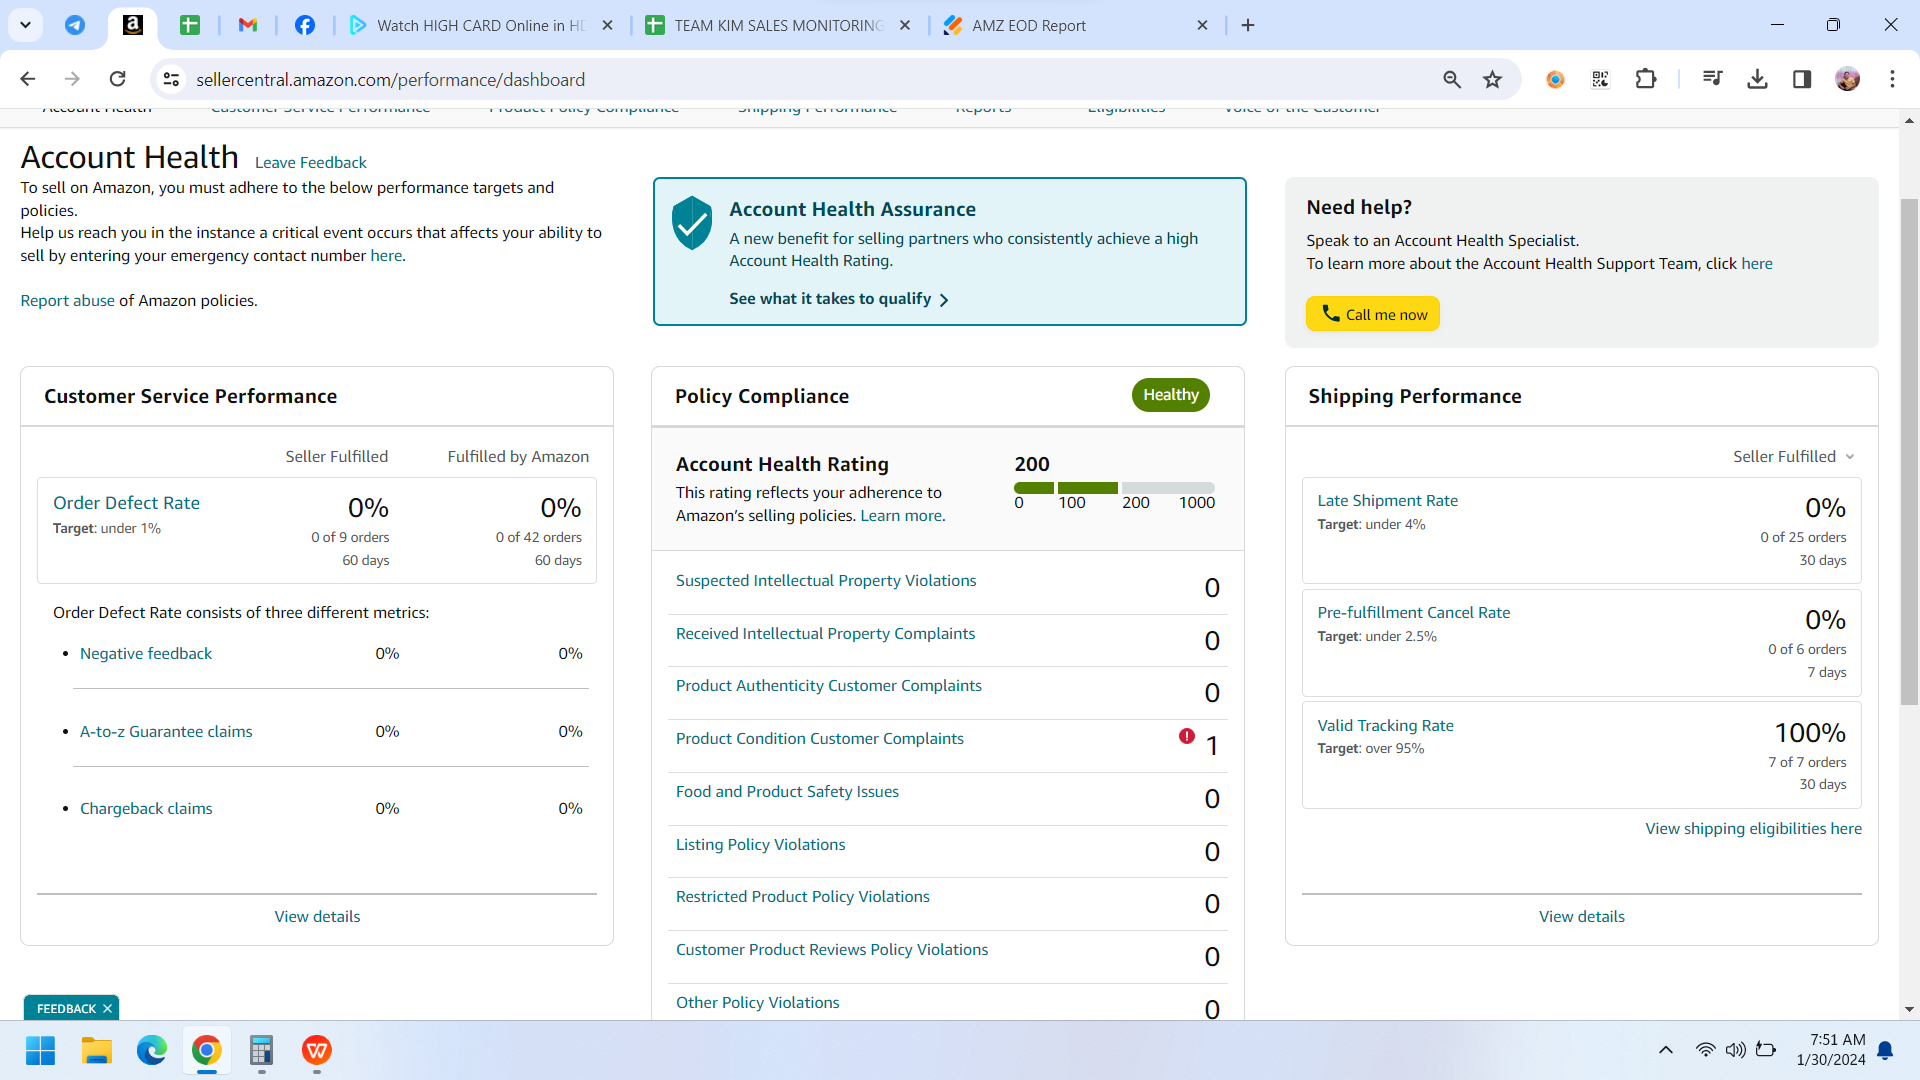Open the Calculator app on the taskbar

click(x=261, y=1050)
